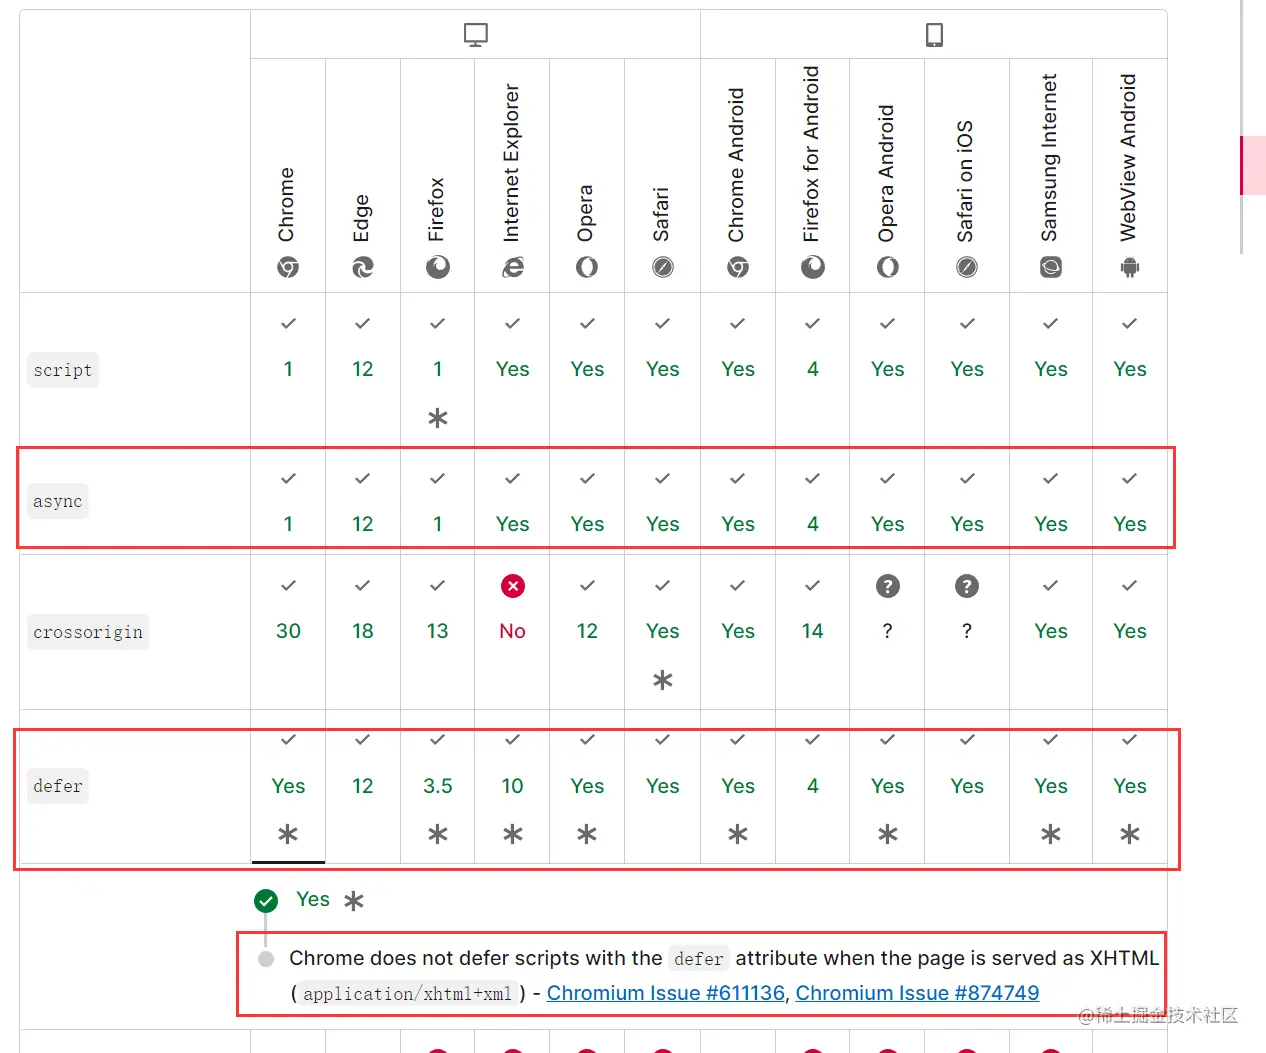Open Chromium Issue #611136 link
This screenshot has width=1266, height=1053.
click(666, 993)
